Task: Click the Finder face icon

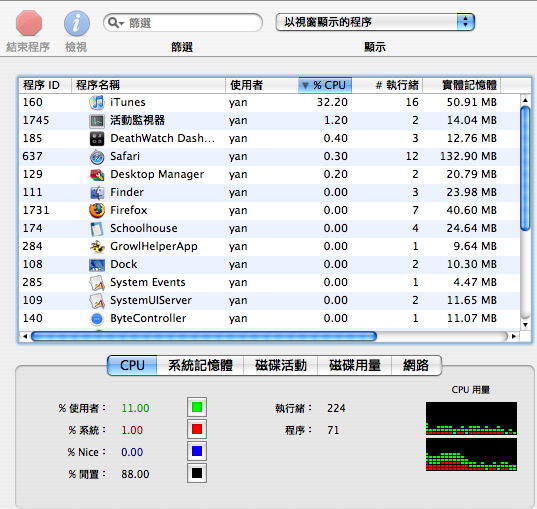Action: [x=97, y=193]
